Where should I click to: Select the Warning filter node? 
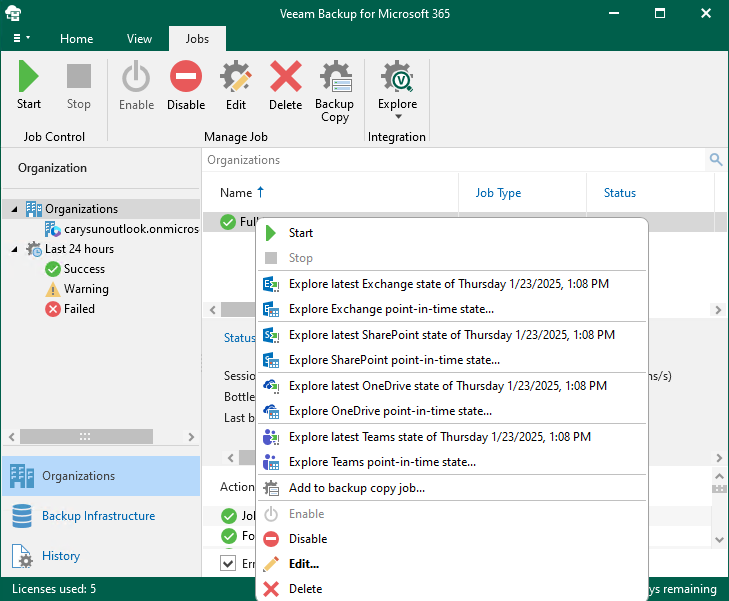coord(77,289)
